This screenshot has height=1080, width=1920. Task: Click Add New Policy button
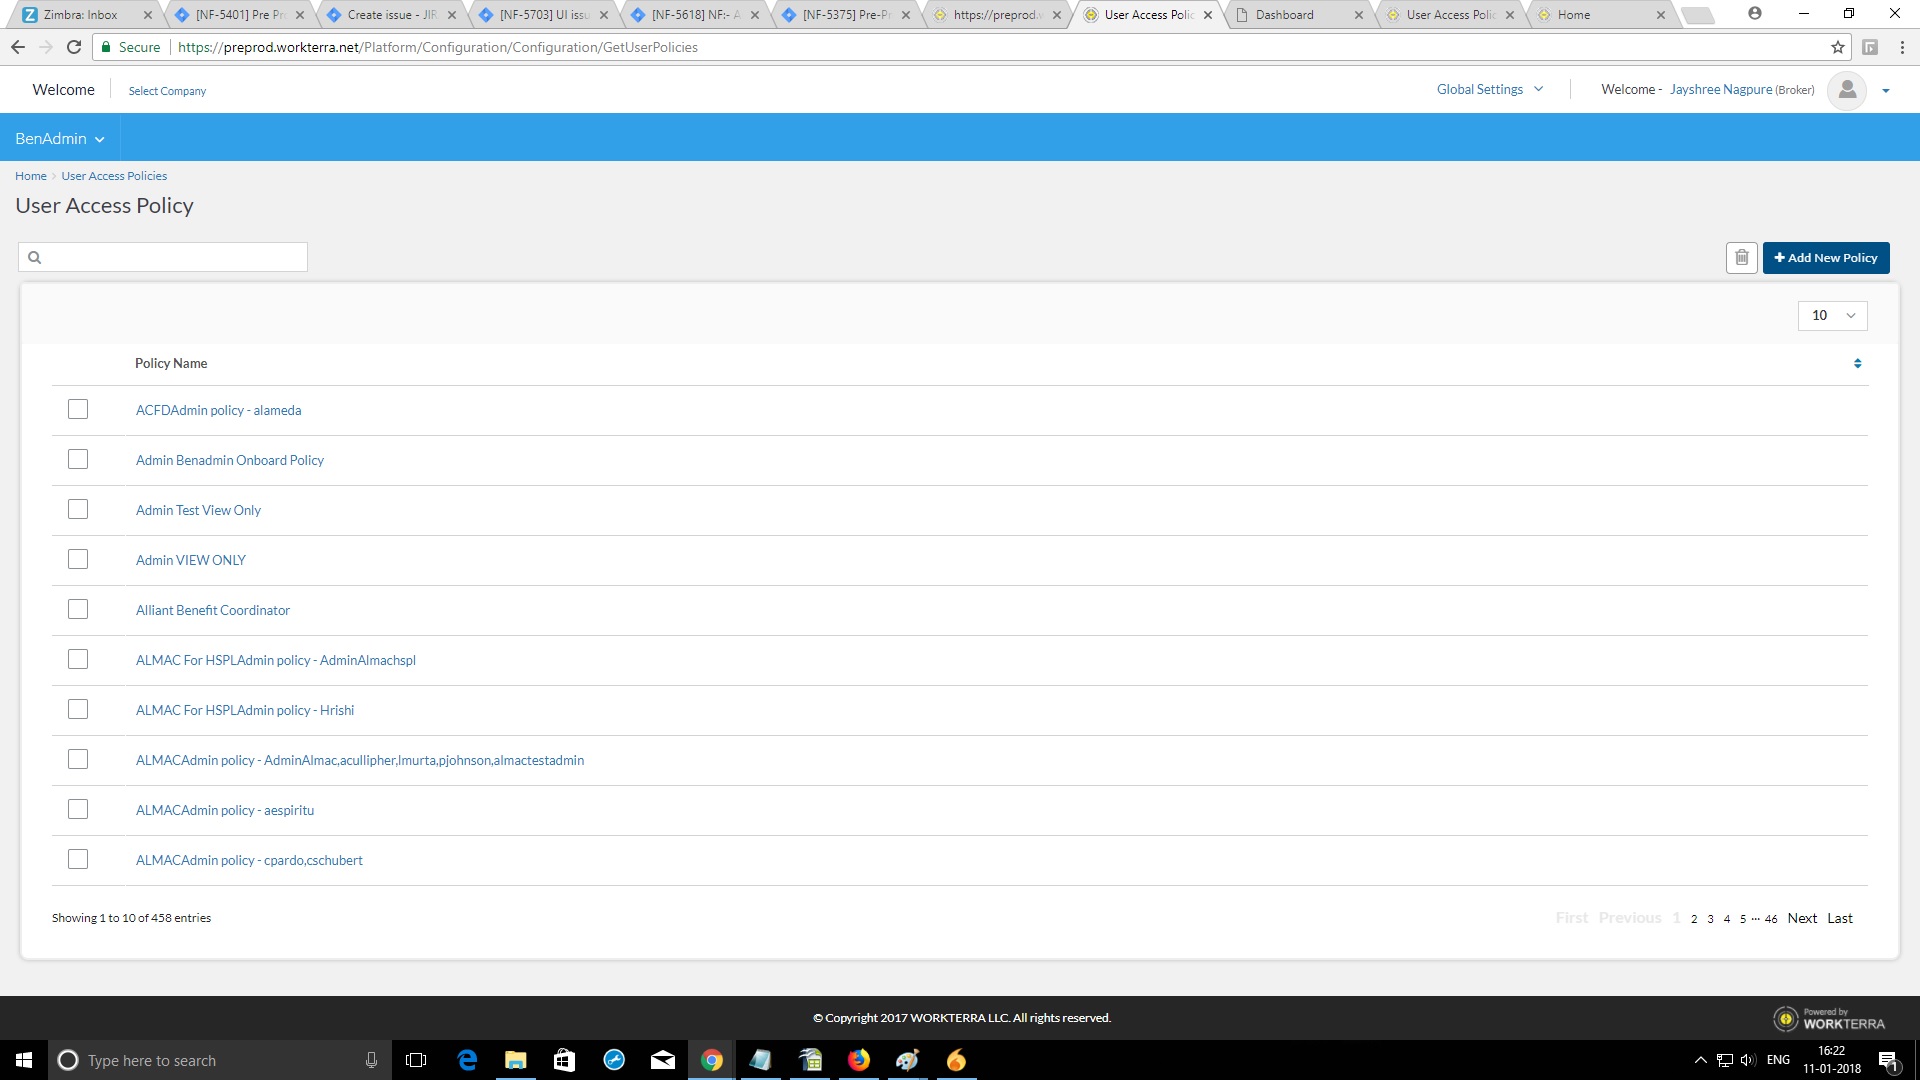(1825, 258)
